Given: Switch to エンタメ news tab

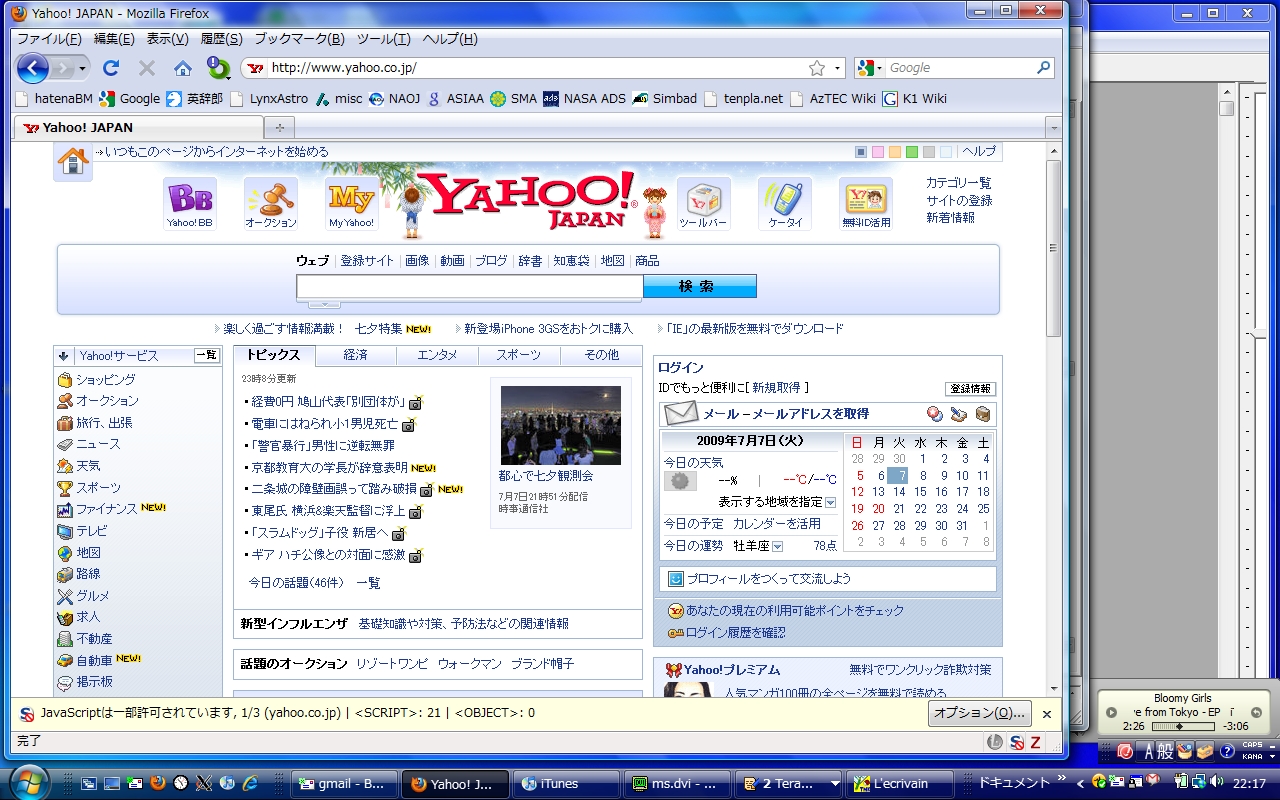Looking at the screenshot, I should (x=437, y=355).
